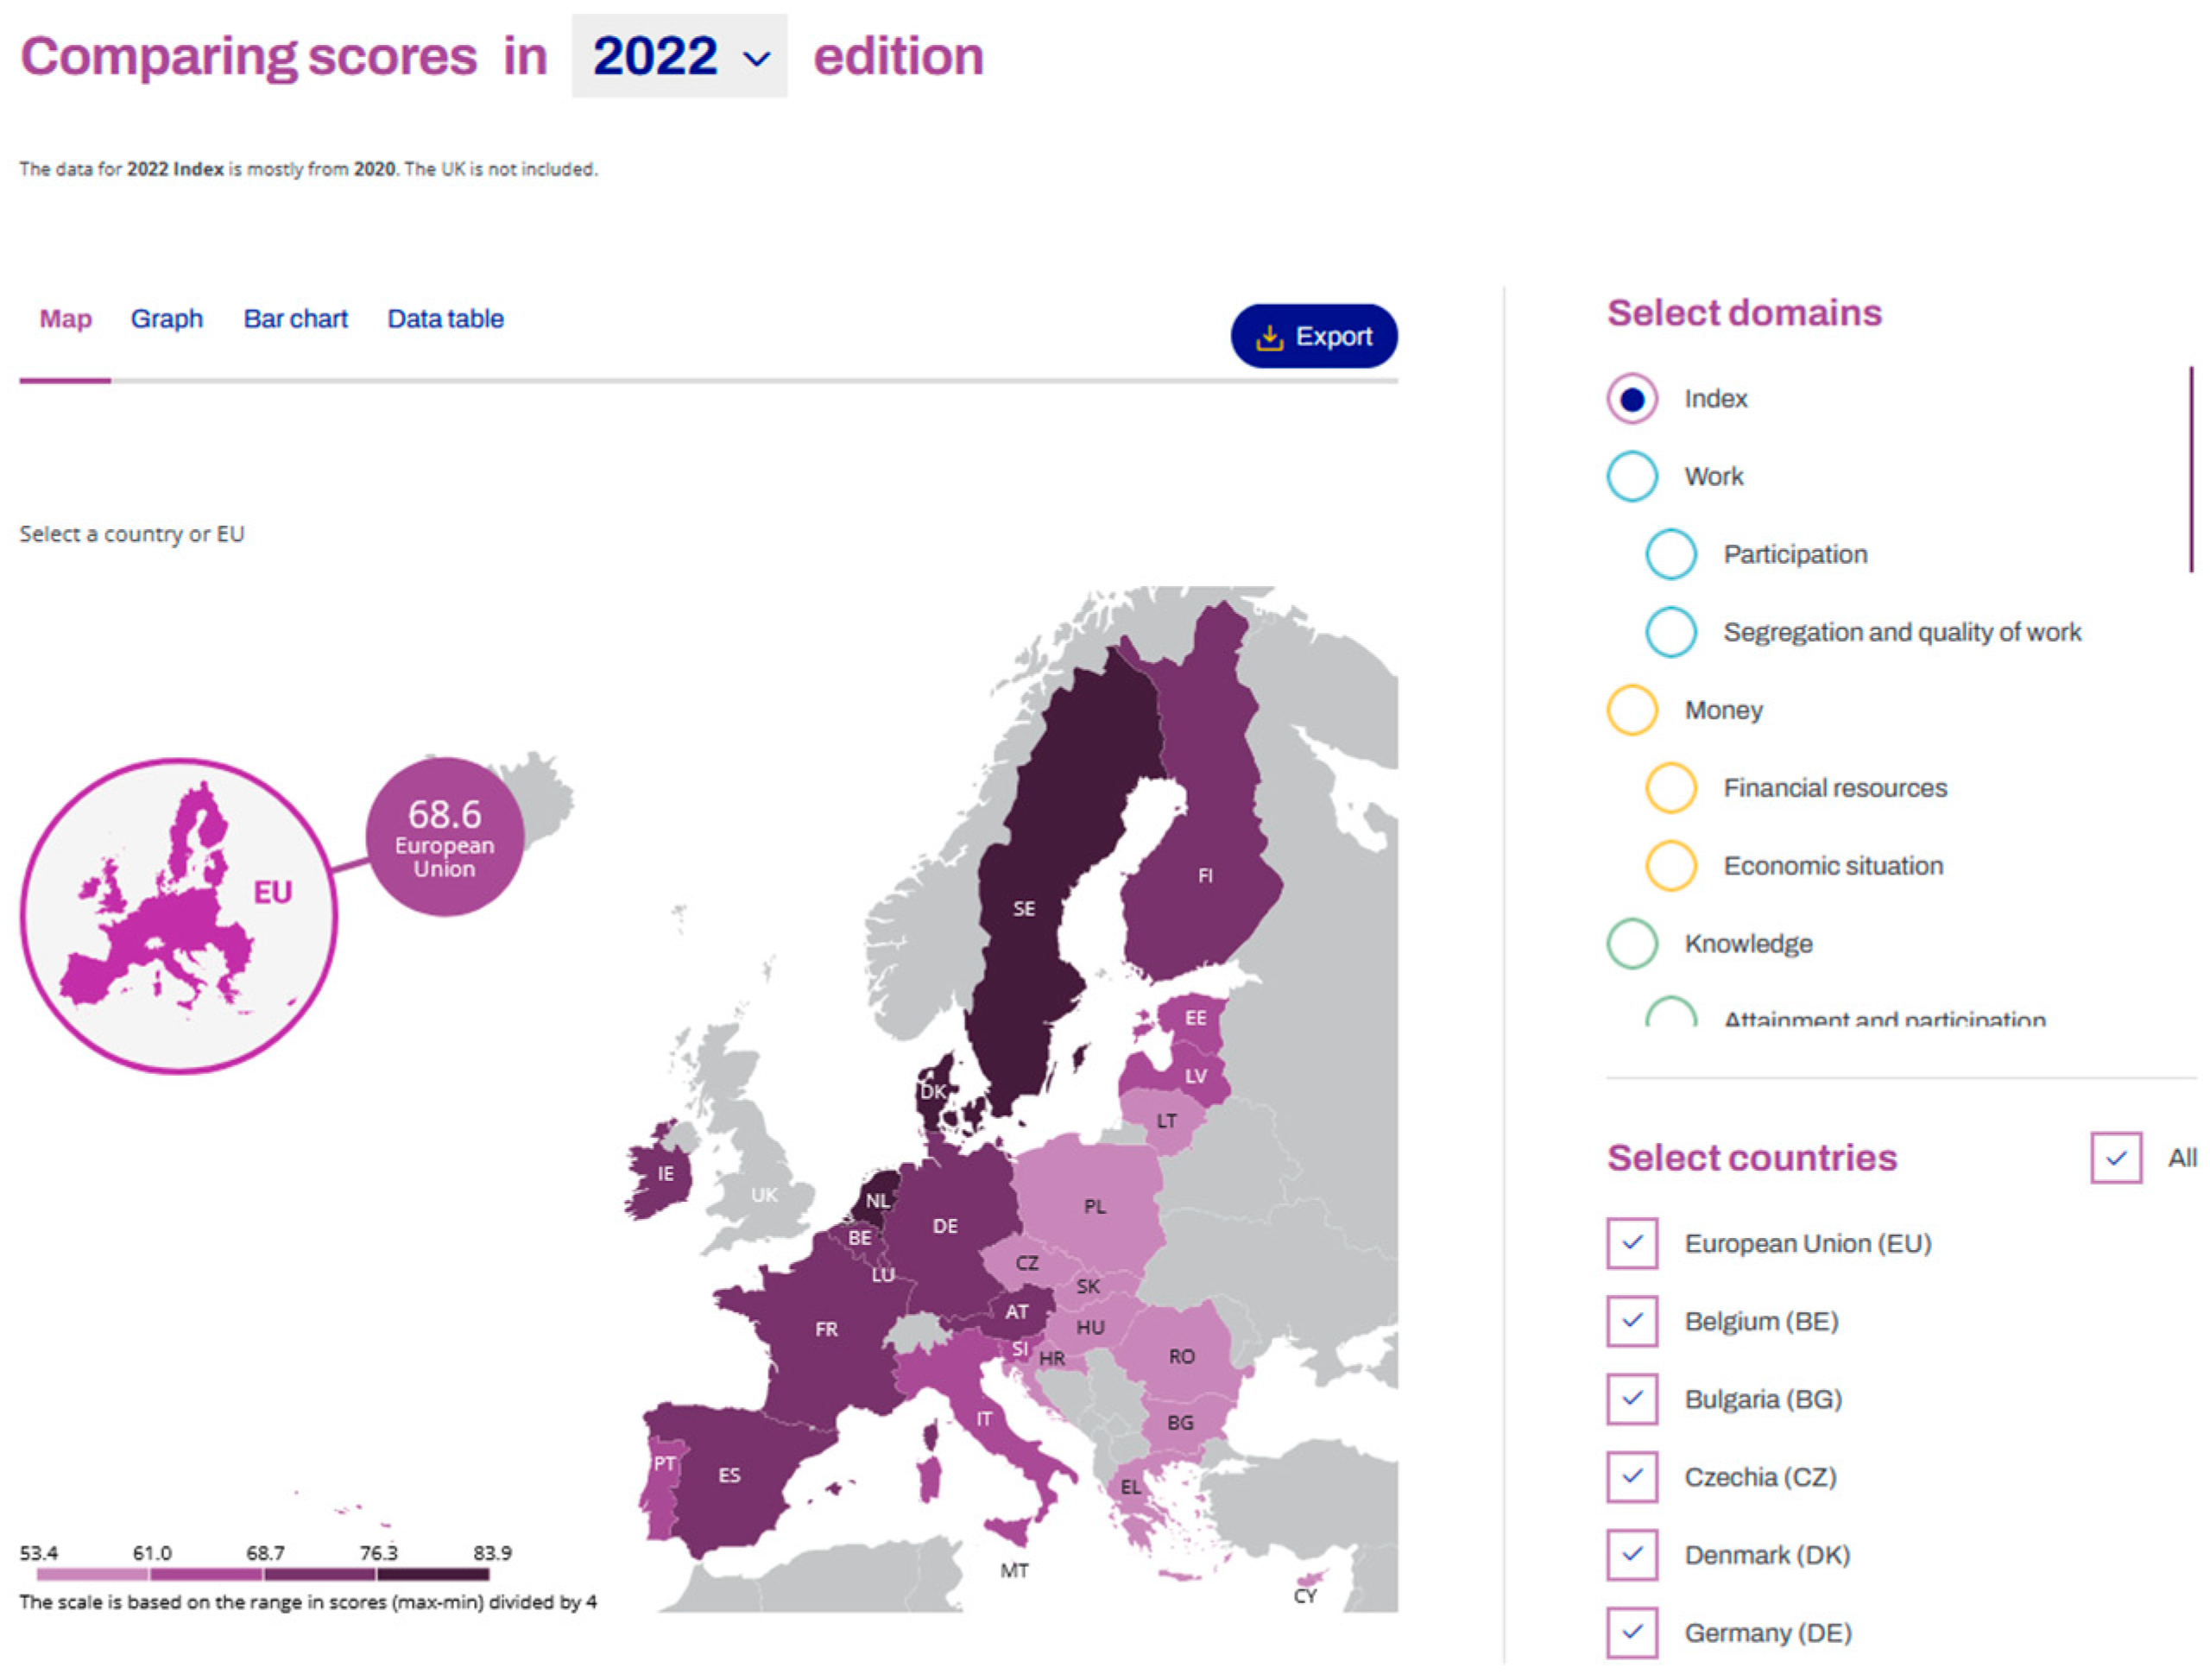
Task: Select the Money domain radio button
Action: pos(1631,710)
